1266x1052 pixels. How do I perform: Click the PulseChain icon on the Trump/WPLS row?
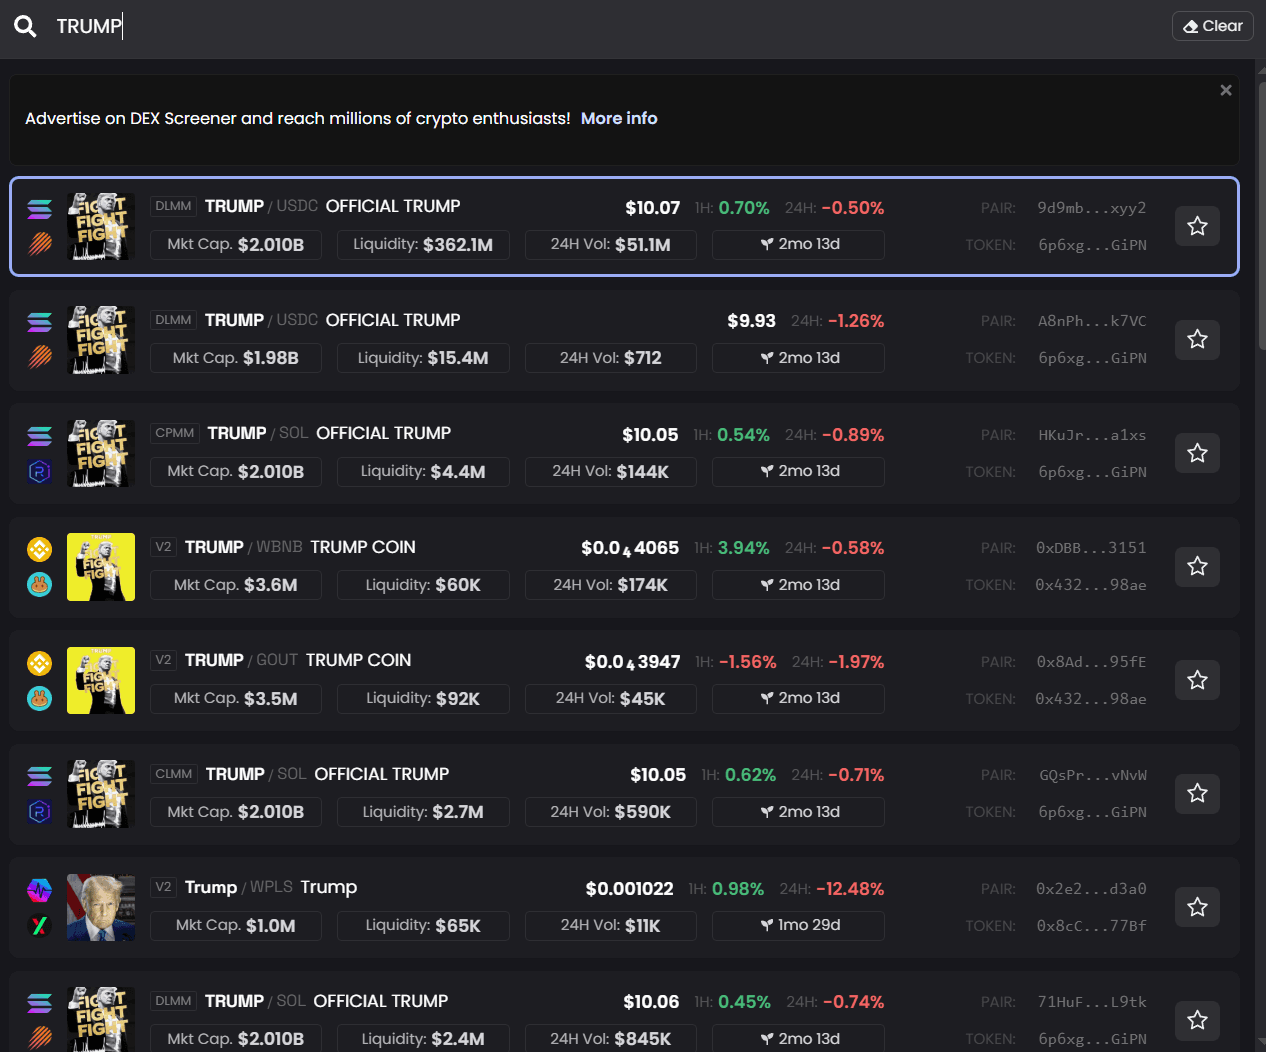(x=39, y=889)
